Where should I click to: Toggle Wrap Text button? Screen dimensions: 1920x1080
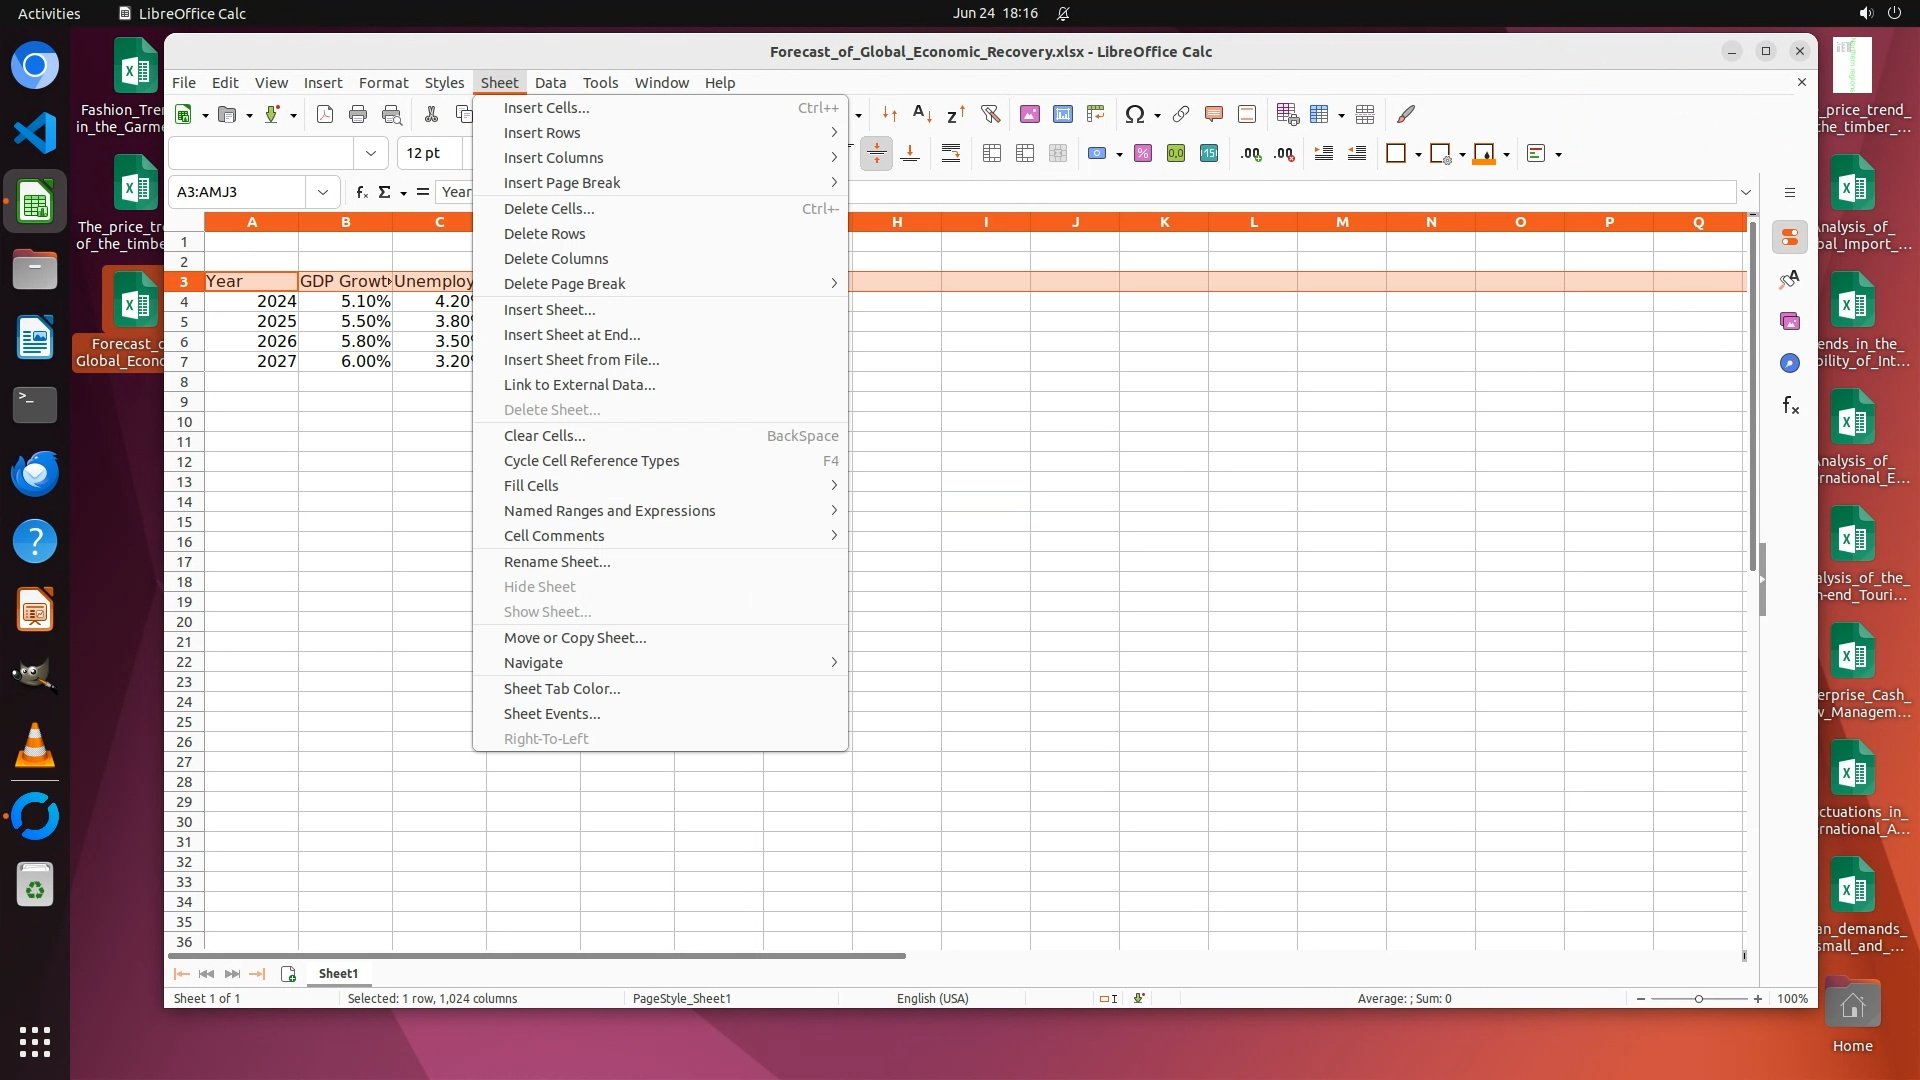(x=950, y=153)
